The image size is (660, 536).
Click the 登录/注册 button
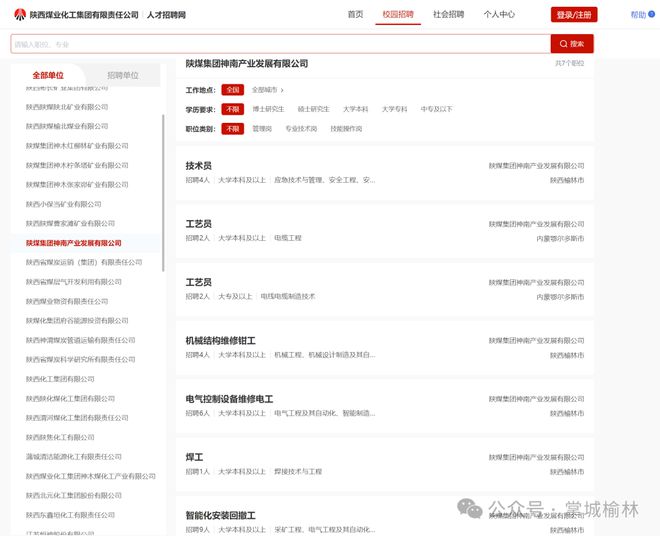[574, 15]
